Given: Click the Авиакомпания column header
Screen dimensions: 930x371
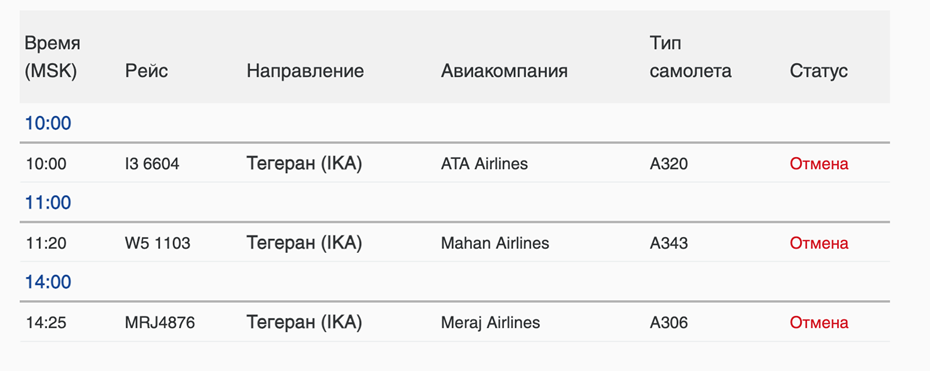Looking at the screenshot, I should point(504,71).
